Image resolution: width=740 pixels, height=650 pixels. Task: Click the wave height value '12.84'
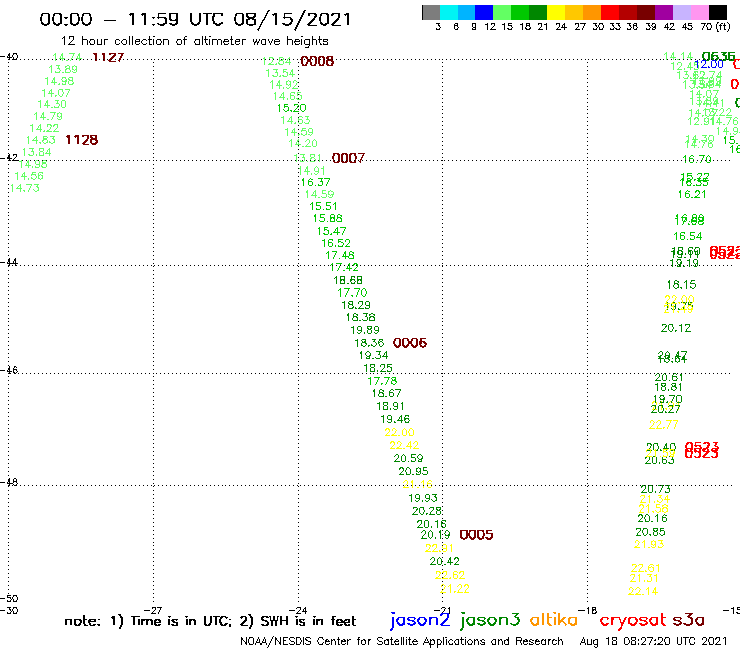click(x=277, y=61)
